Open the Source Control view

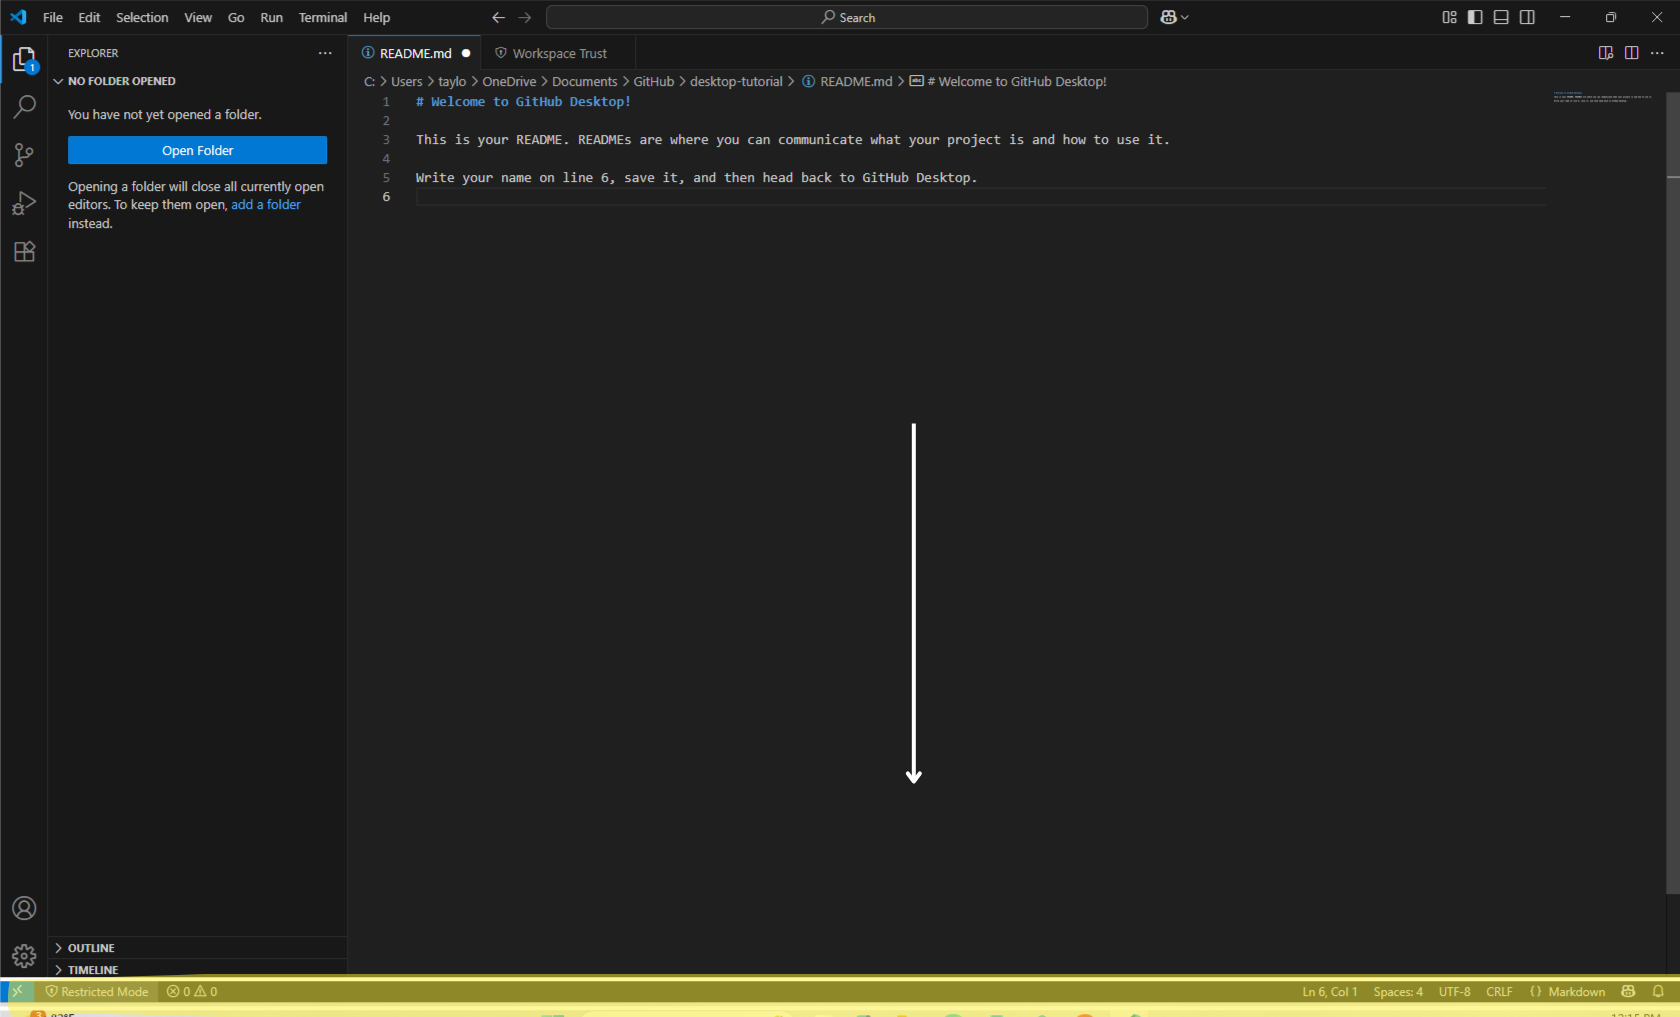tap(24, 155)
